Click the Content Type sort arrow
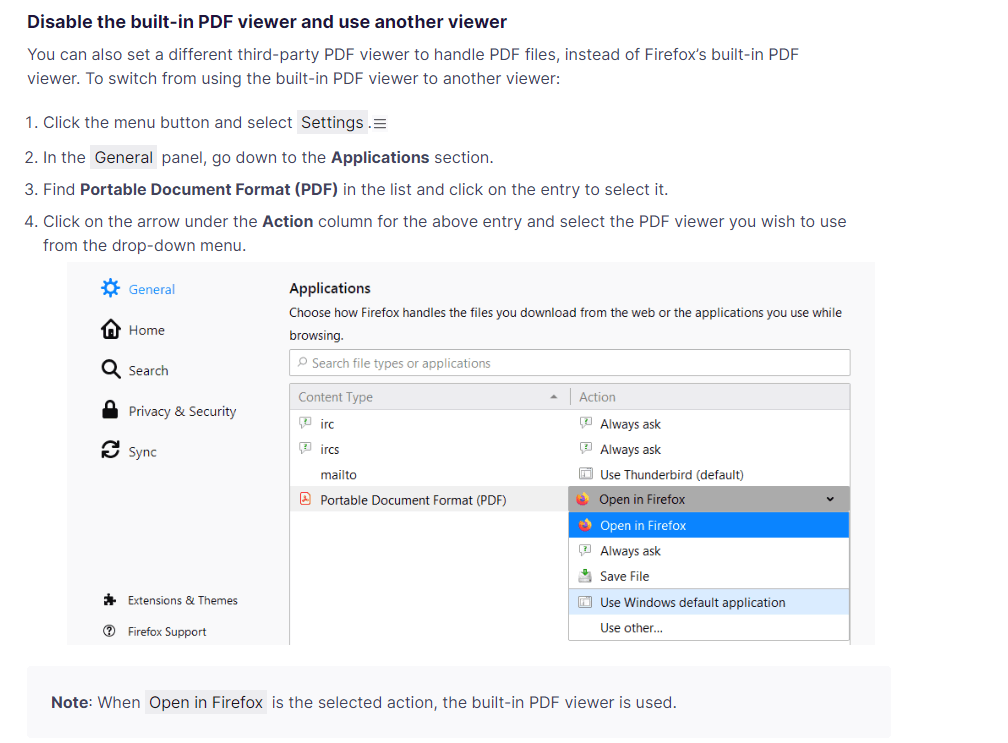1008x743 pixels. click(x=554, y=397)
